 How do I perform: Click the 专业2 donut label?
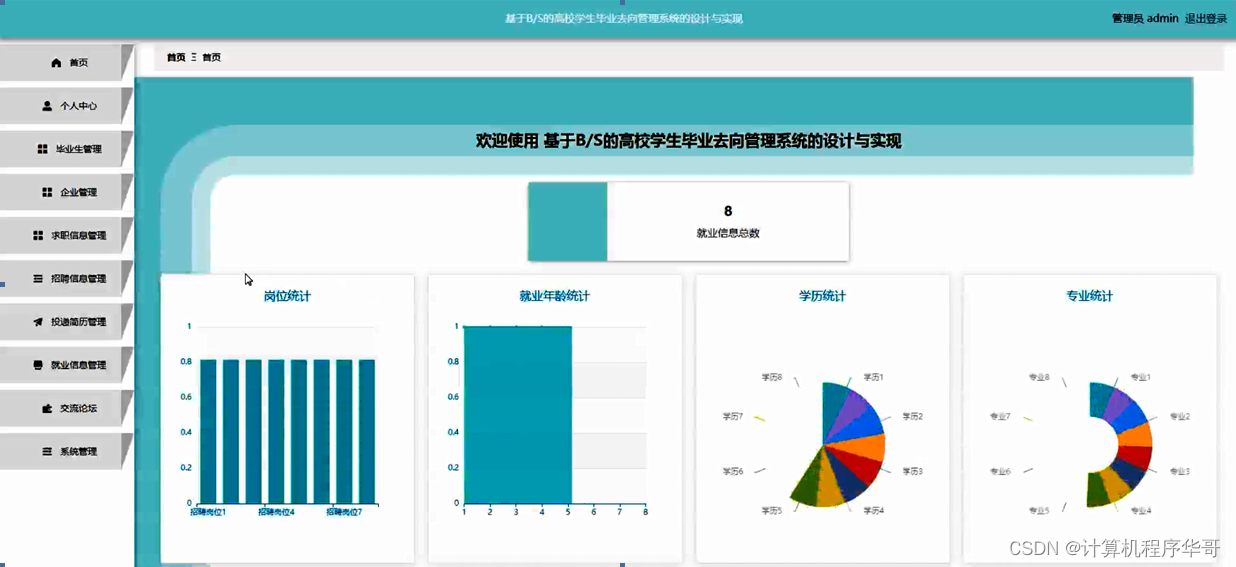[1179, 416]
